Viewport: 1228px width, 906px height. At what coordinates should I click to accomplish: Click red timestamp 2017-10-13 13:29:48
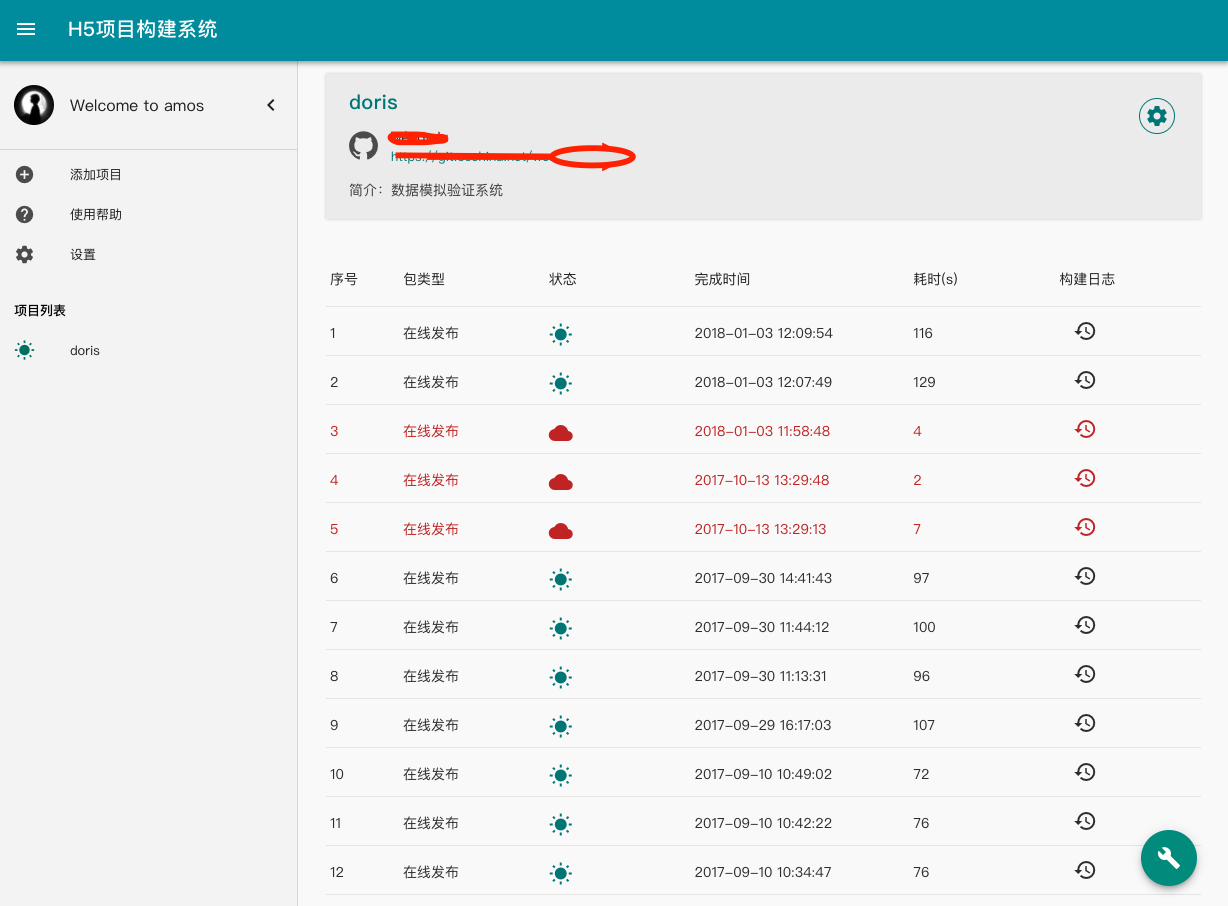point(762,480)
